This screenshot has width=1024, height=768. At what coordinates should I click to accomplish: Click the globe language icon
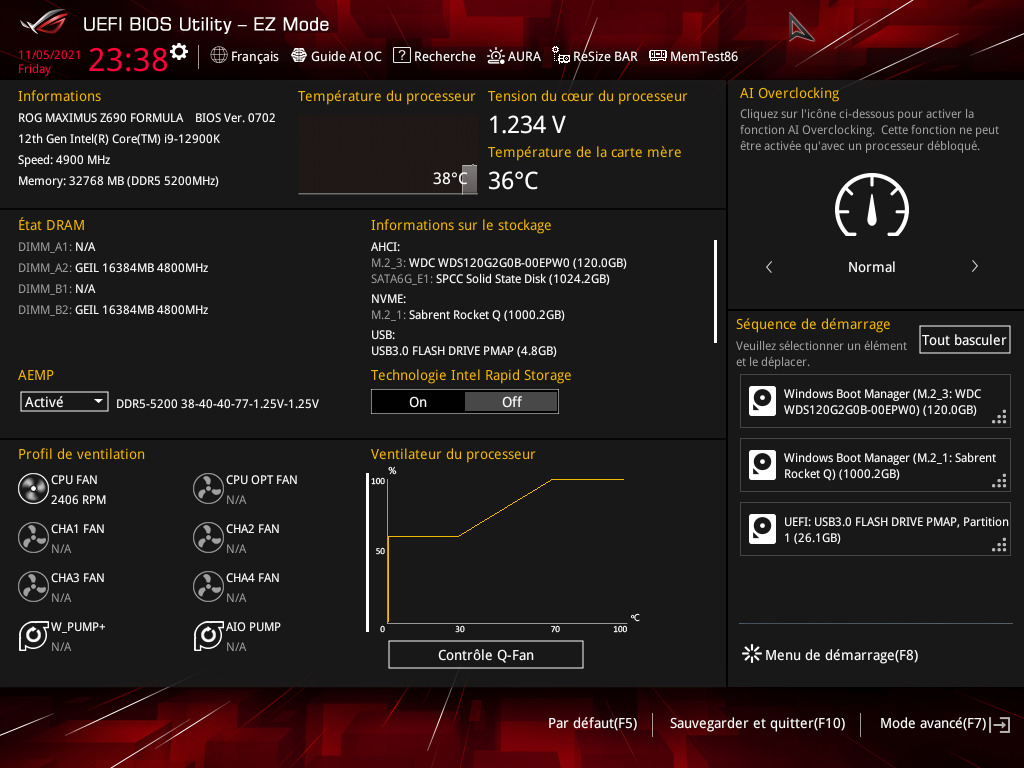tap(219, 56)
